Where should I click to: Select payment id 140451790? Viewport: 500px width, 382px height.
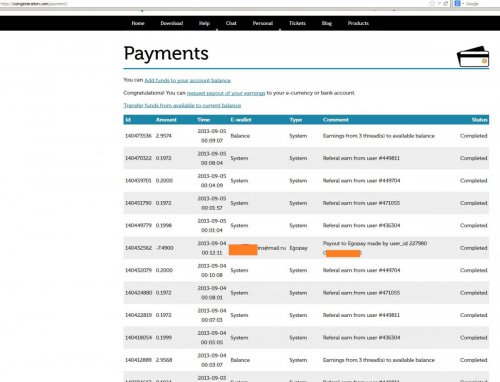point(138,203)
